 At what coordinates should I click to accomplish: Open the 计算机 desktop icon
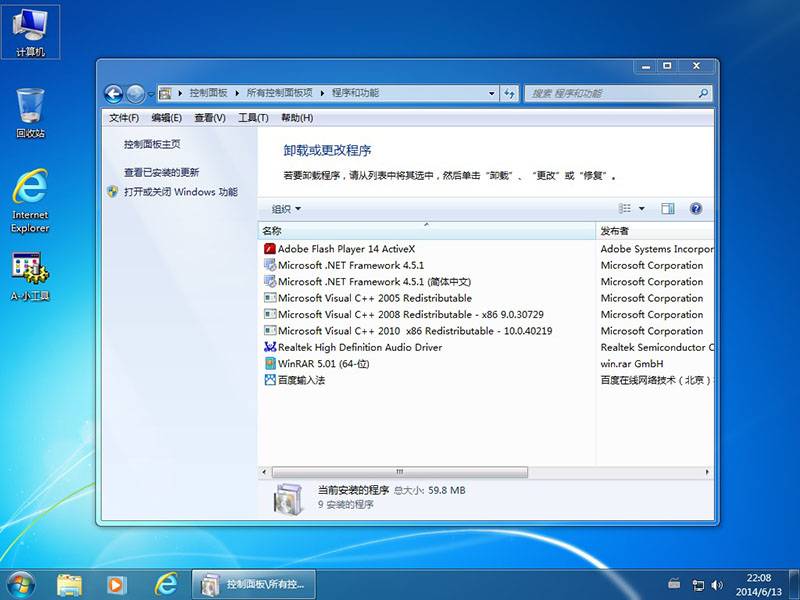tap(30, 32)
